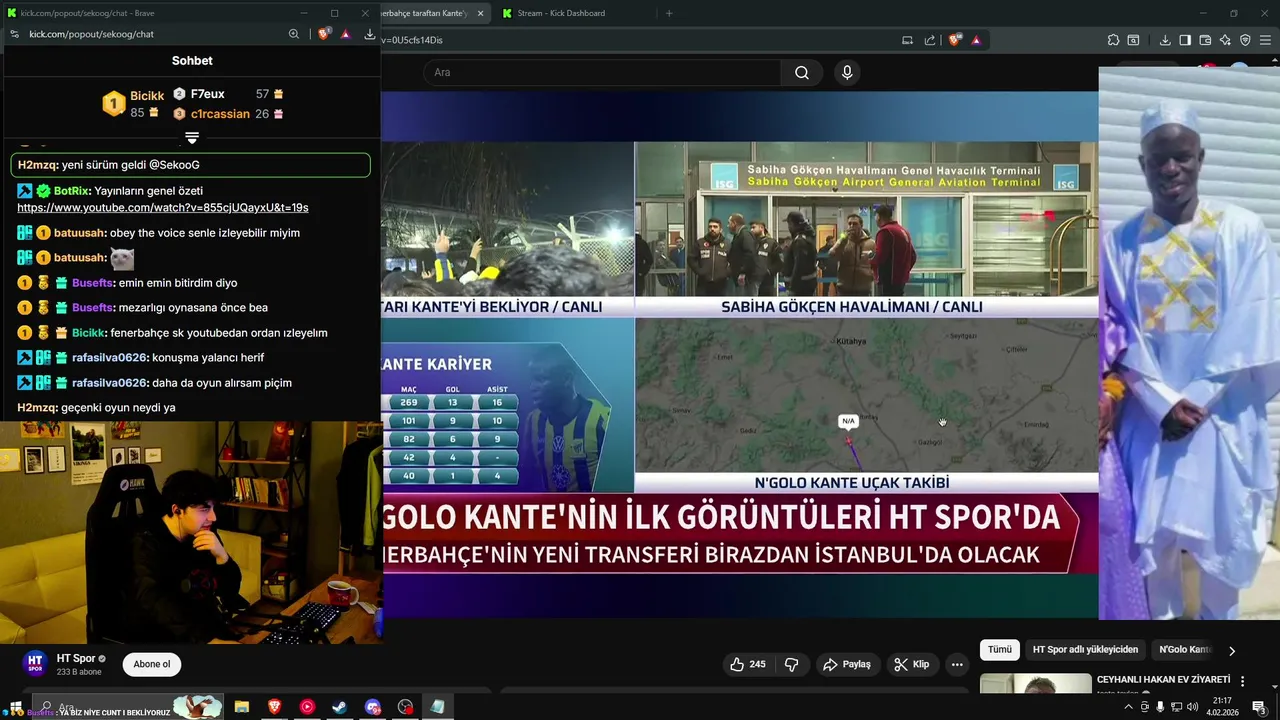The height and width of the screenshot is (720, 1280).
Task: Open the Brave Wallet icon
Action: [x=1205, y=40]
